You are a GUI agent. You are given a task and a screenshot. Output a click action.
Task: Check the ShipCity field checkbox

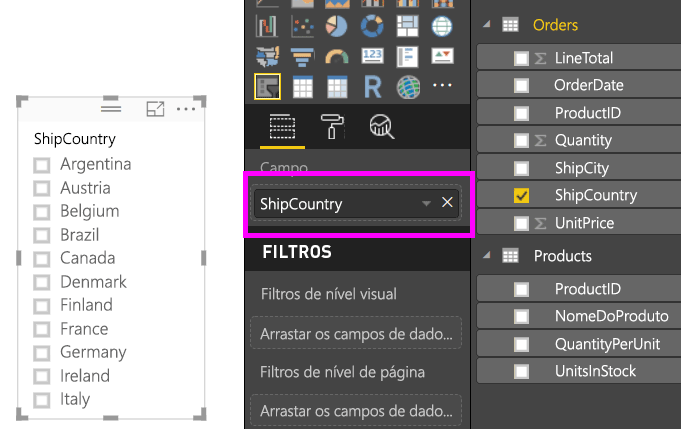coord(521,168)
